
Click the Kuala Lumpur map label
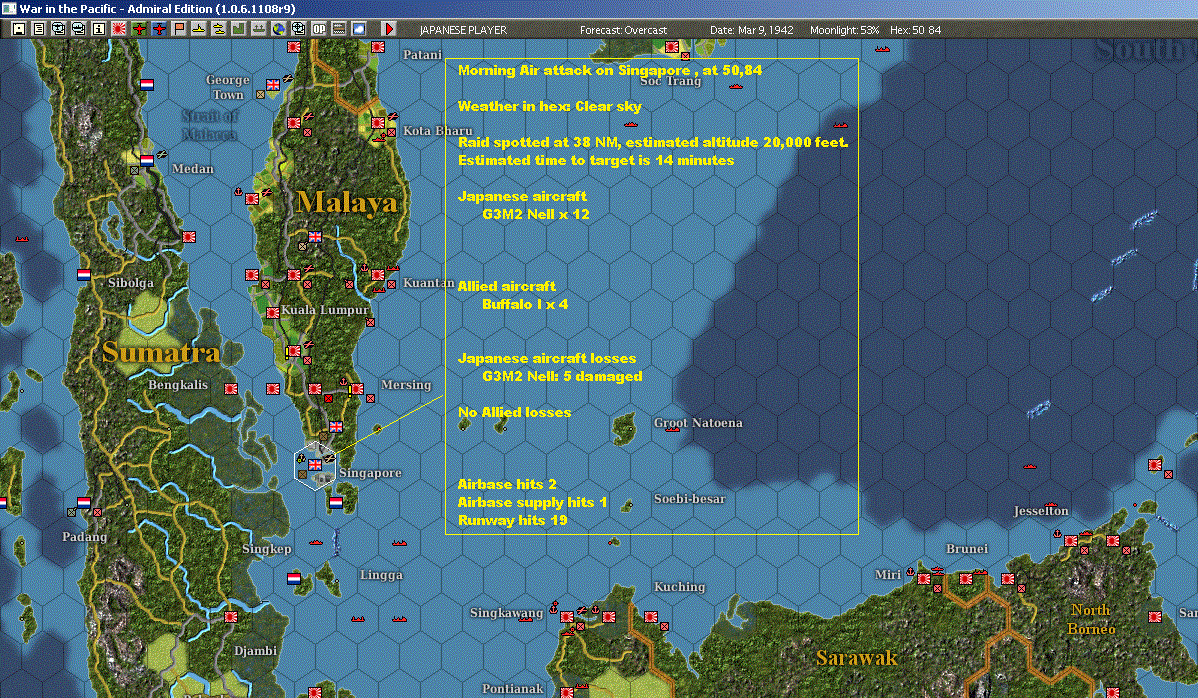[x=325, y=309]
